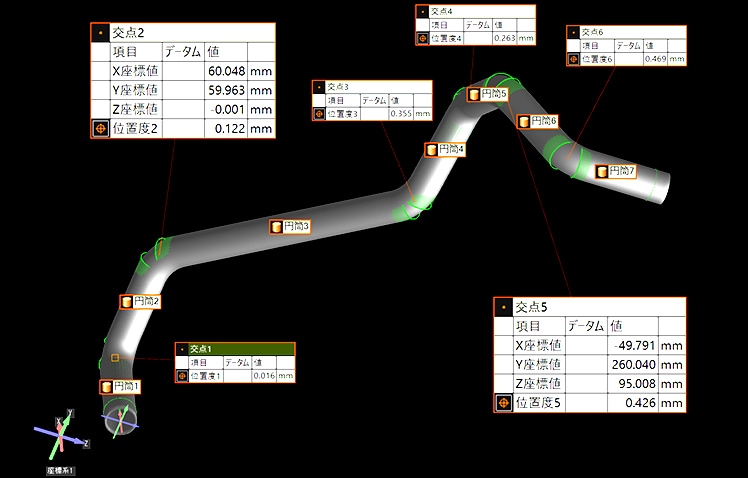This screenshot has width=748, height=478.
Task: Select the Y座標値 row in 交点5
Action: tap(589, 365)
